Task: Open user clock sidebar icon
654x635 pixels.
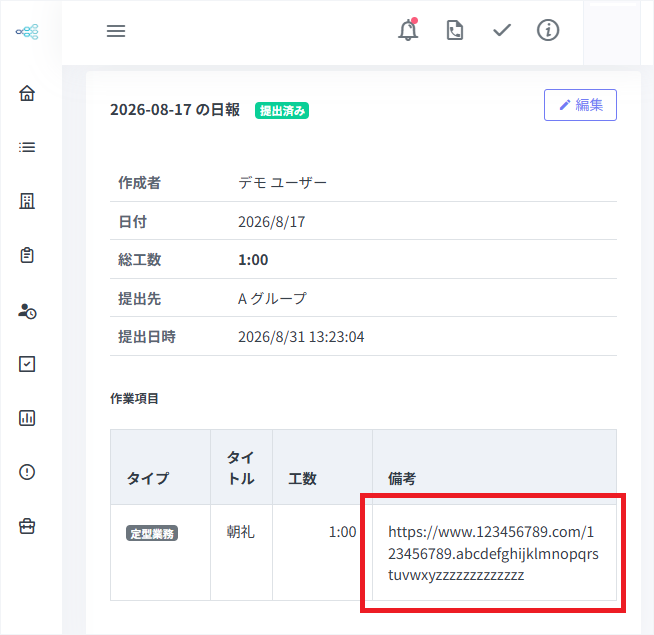Action: [x=27, y=311]
